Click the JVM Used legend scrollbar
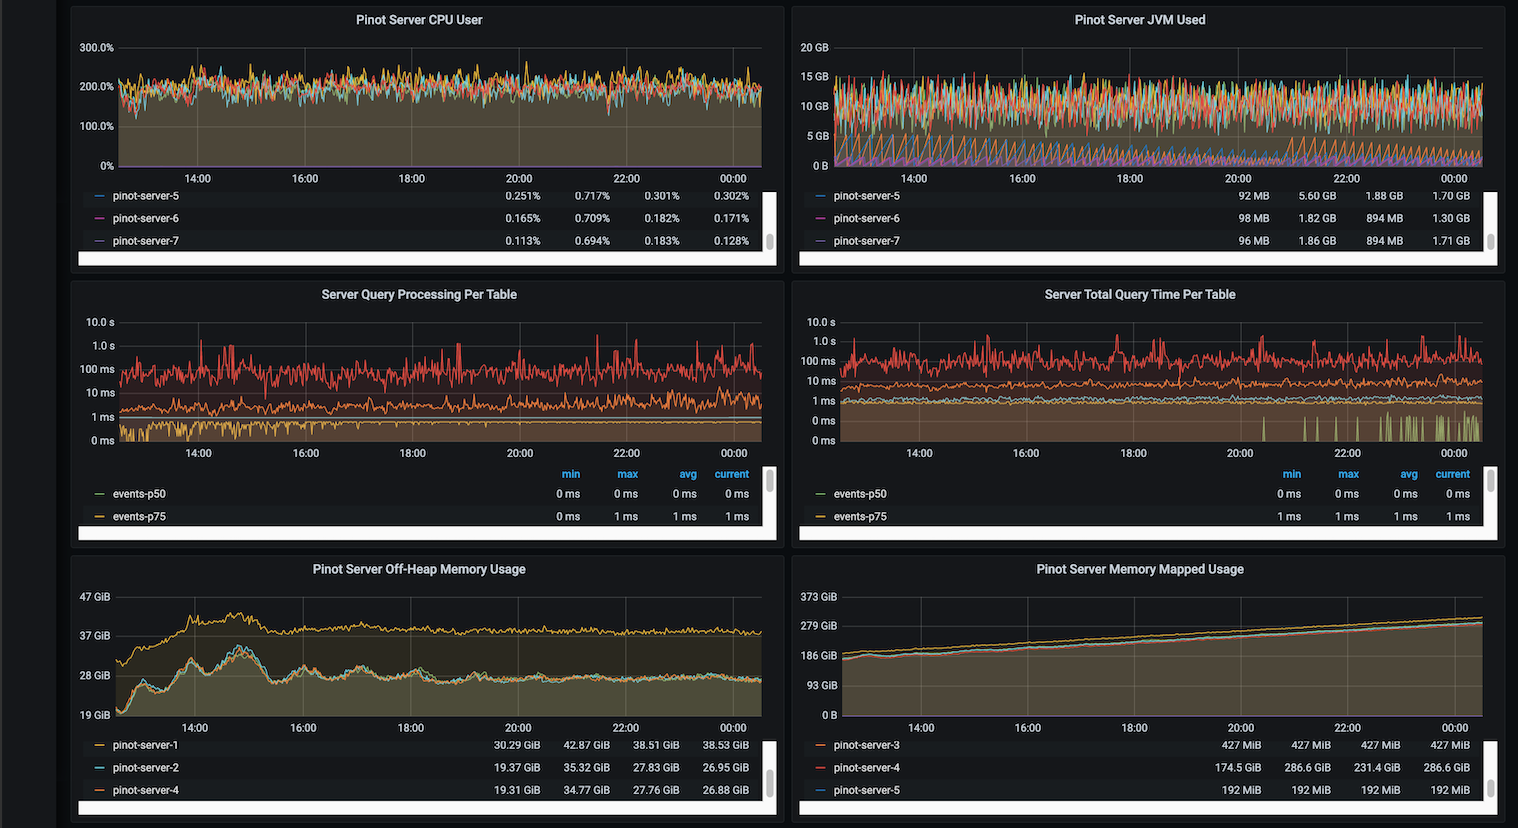1518x828 pixels. click(1490, 241)
